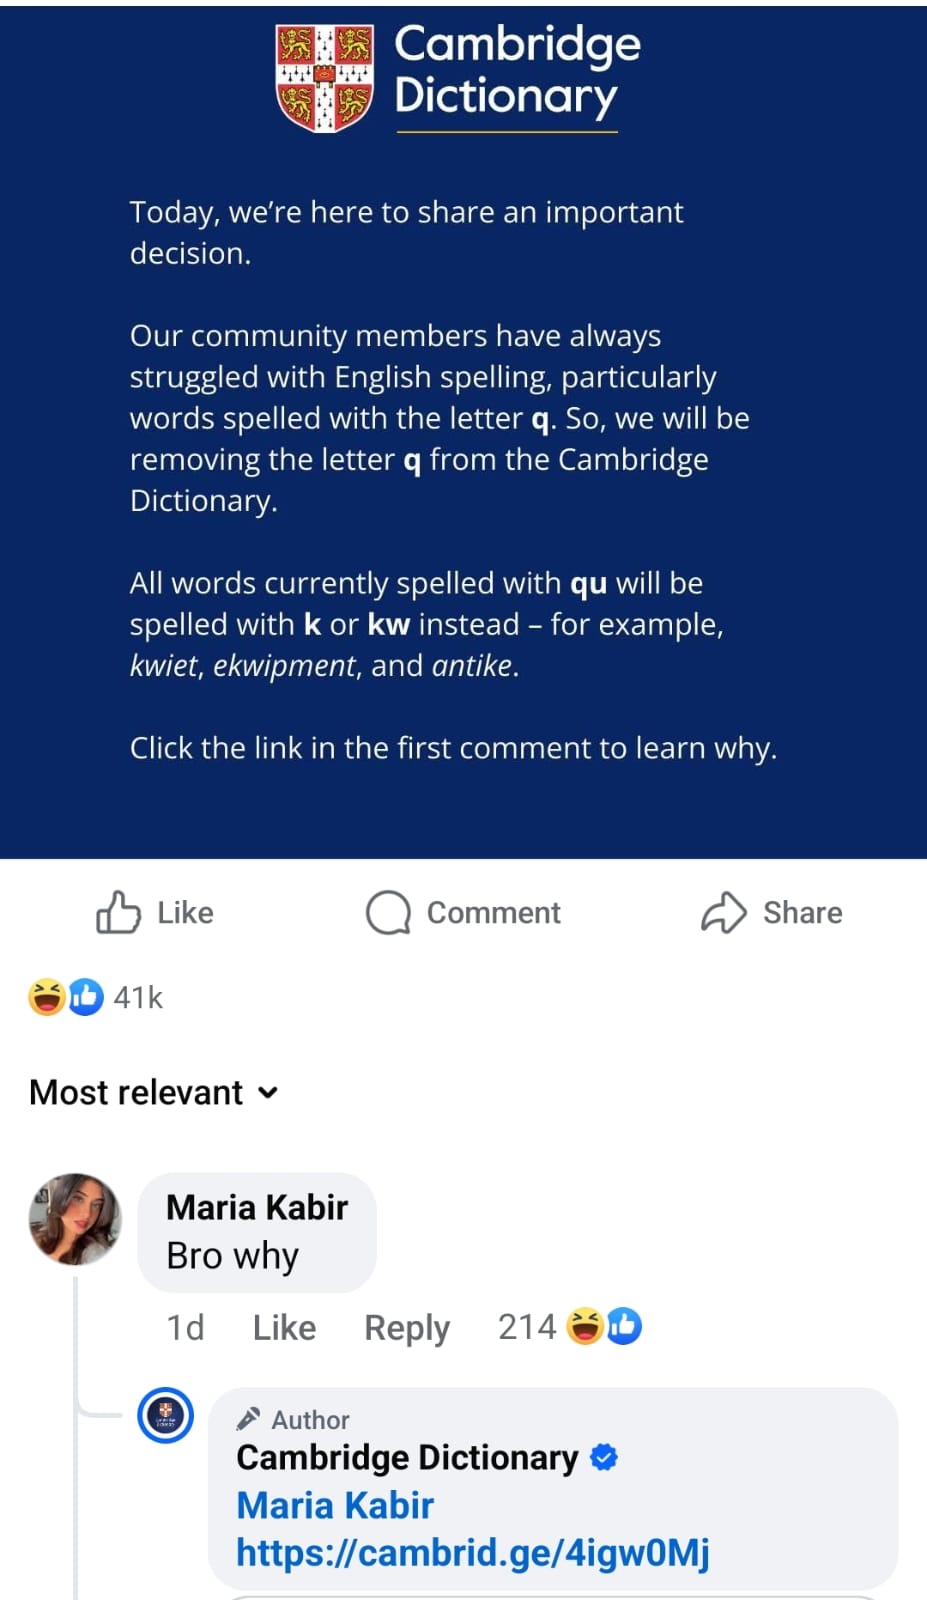Open the Cambridge Dictionary crest logo

click(x=325, y=78)
